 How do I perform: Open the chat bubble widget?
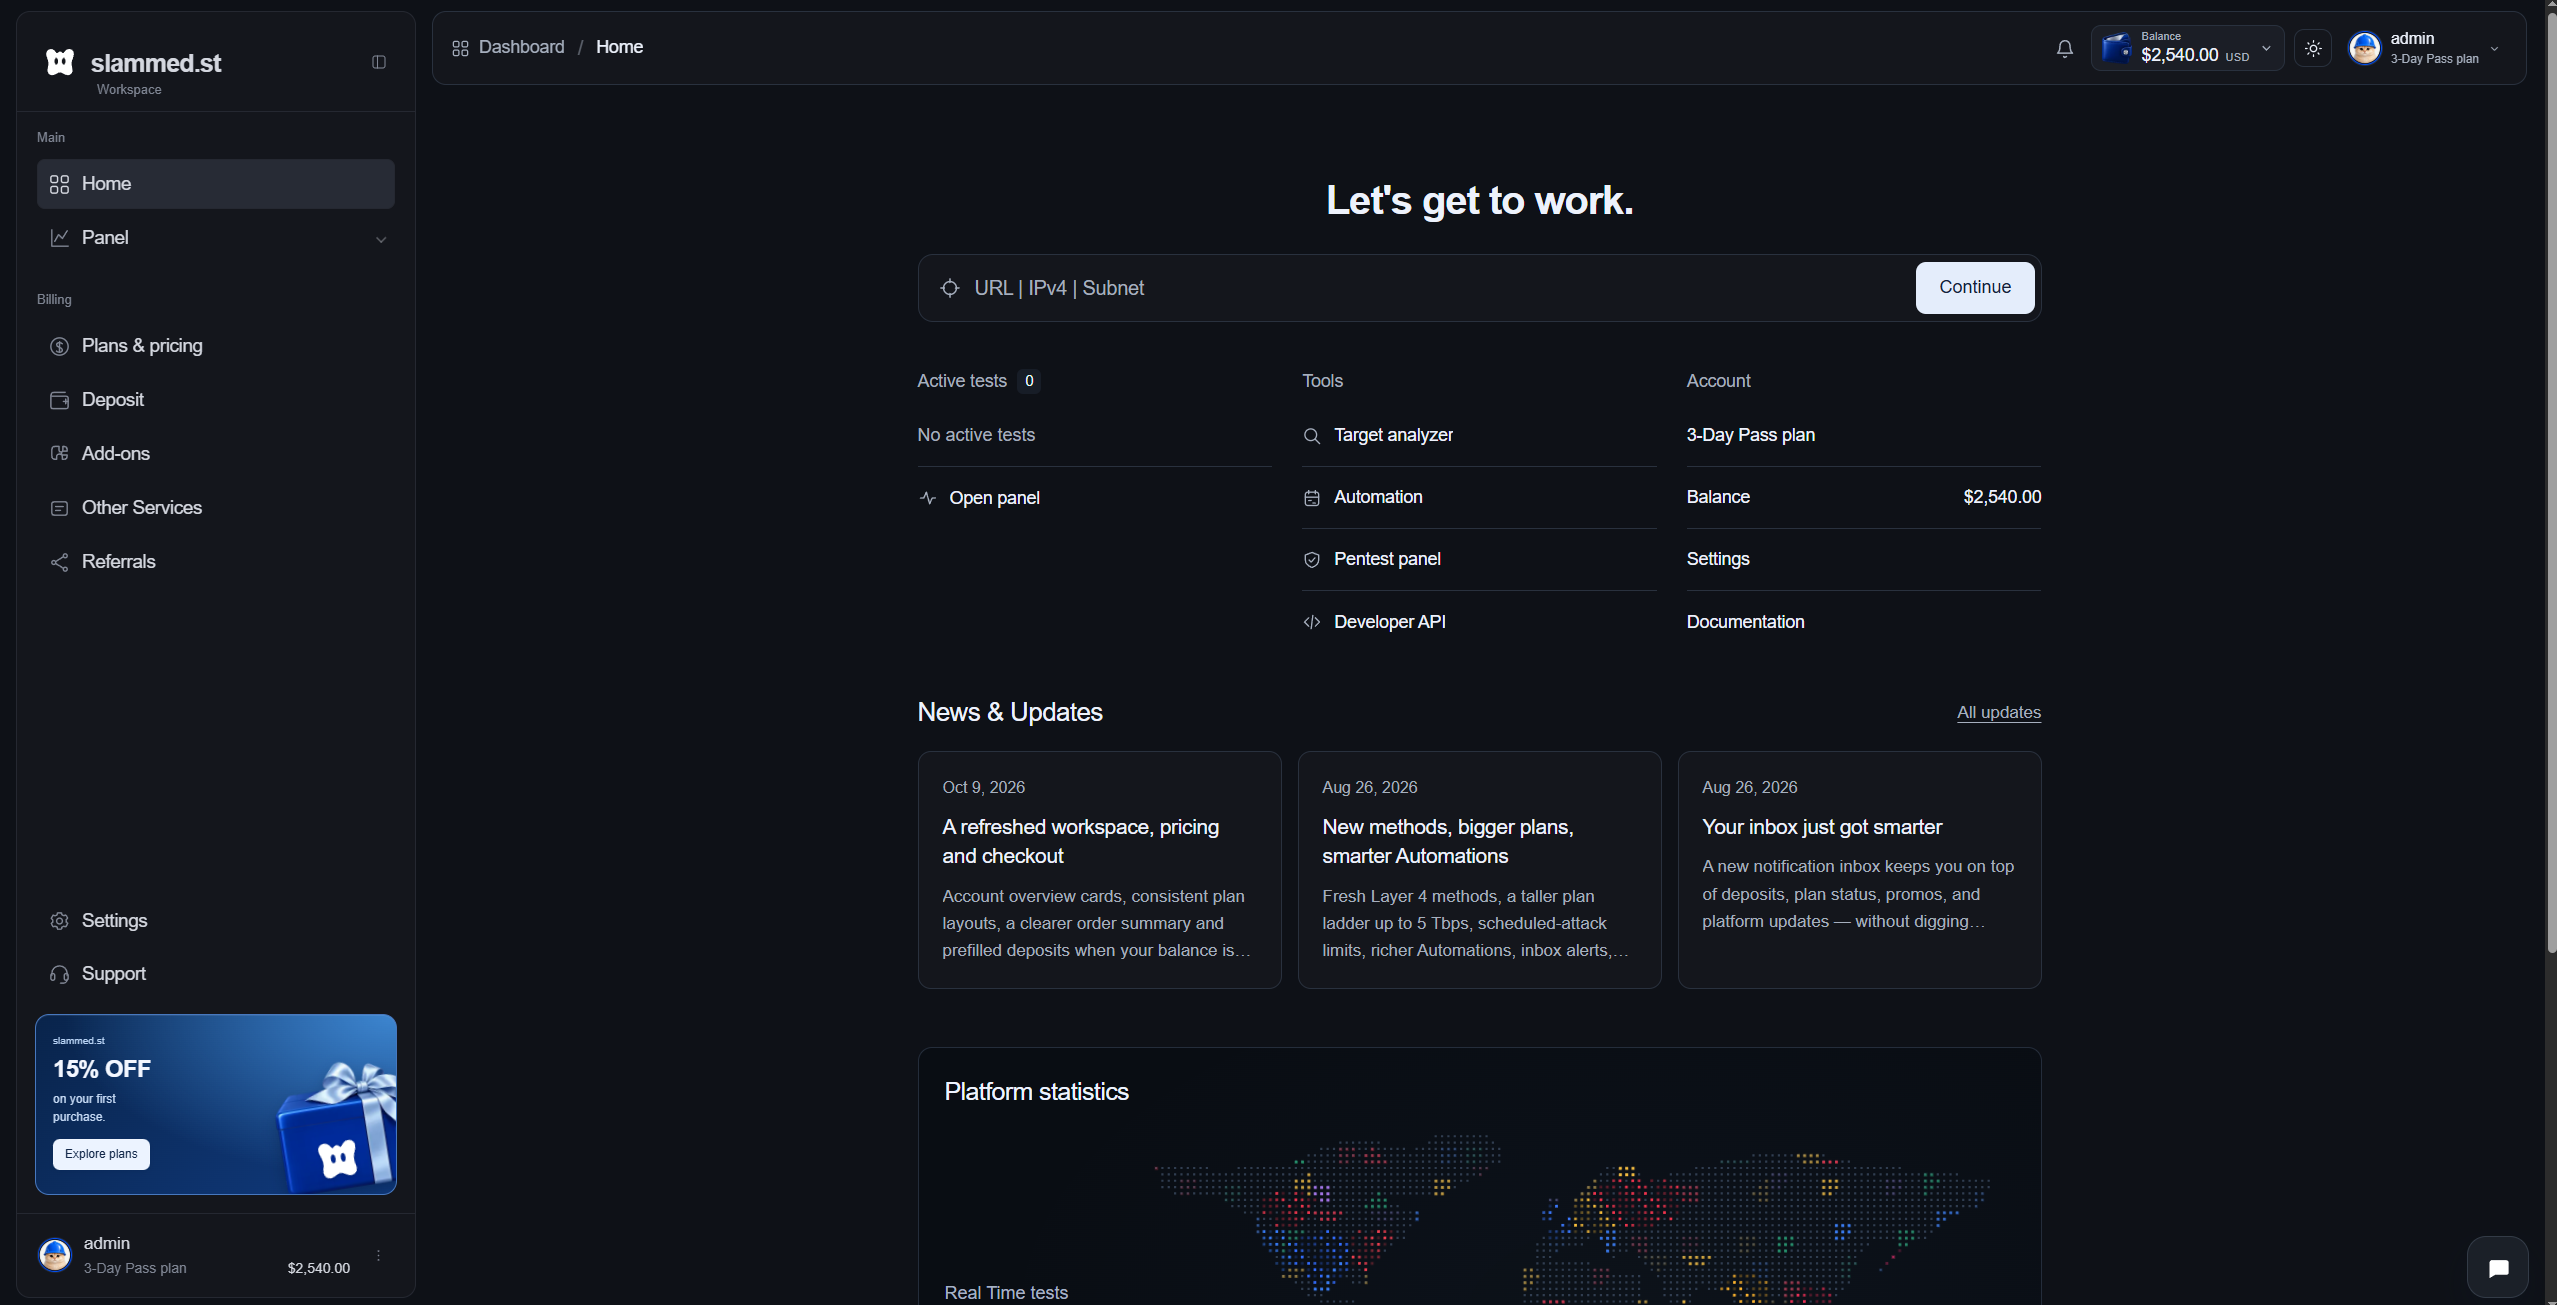point(2498,1268)
